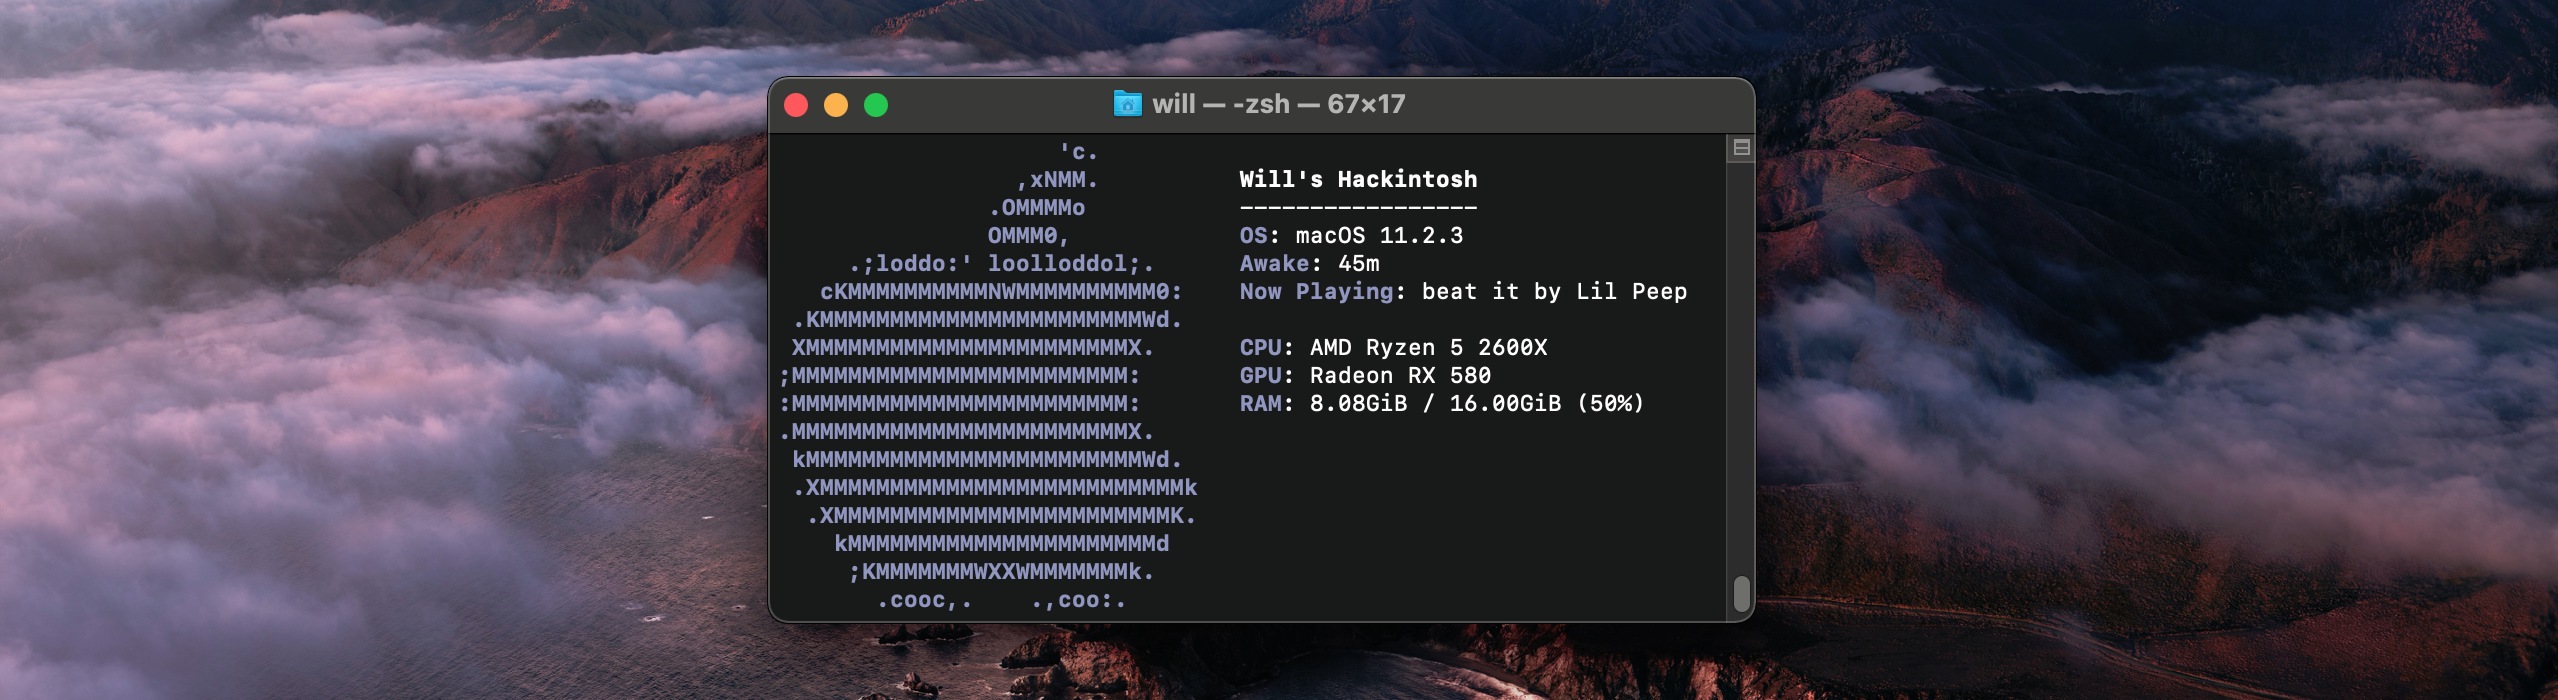Click the "Will's Hackintosh" heading text
This screenshot has width=2558, height=700.
(x=1358, y=179)
